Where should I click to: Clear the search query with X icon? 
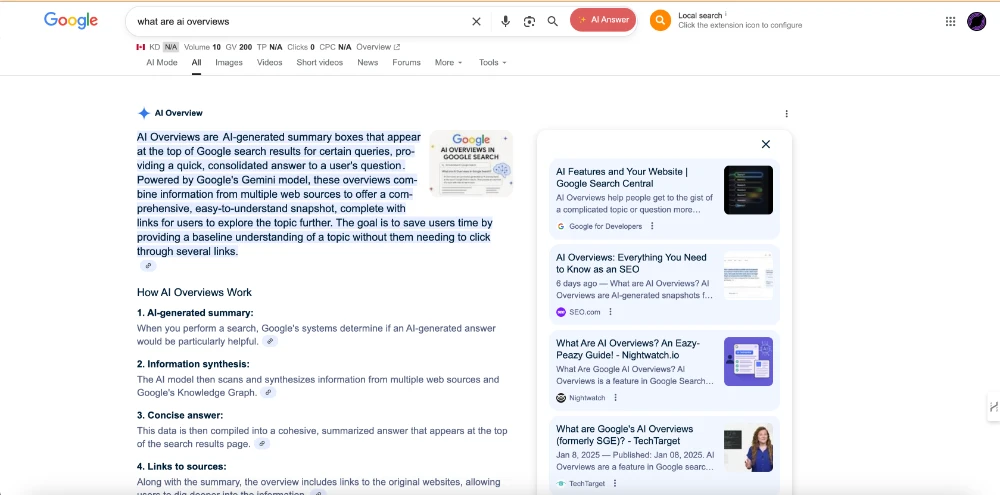(x=476, y=21)
